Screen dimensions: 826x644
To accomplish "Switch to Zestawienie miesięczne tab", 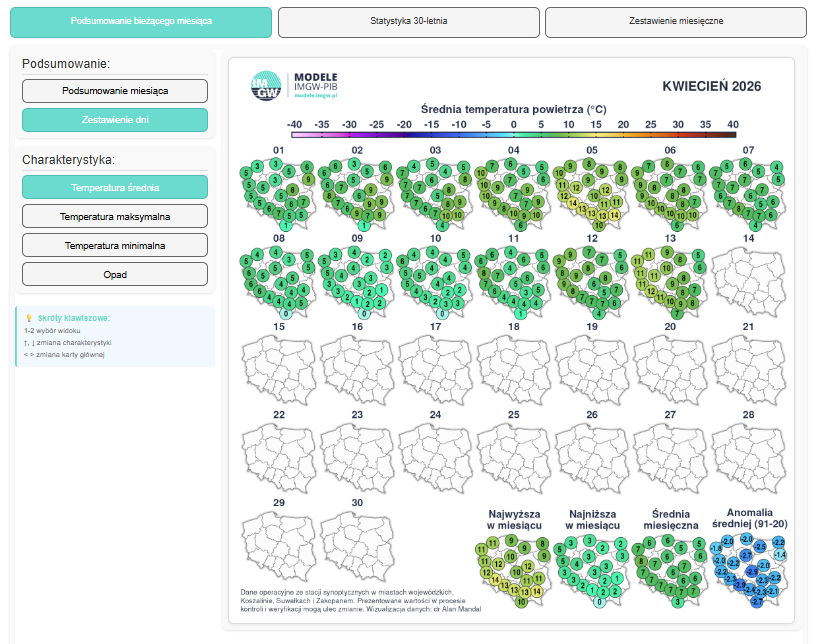I will [675, 21].
